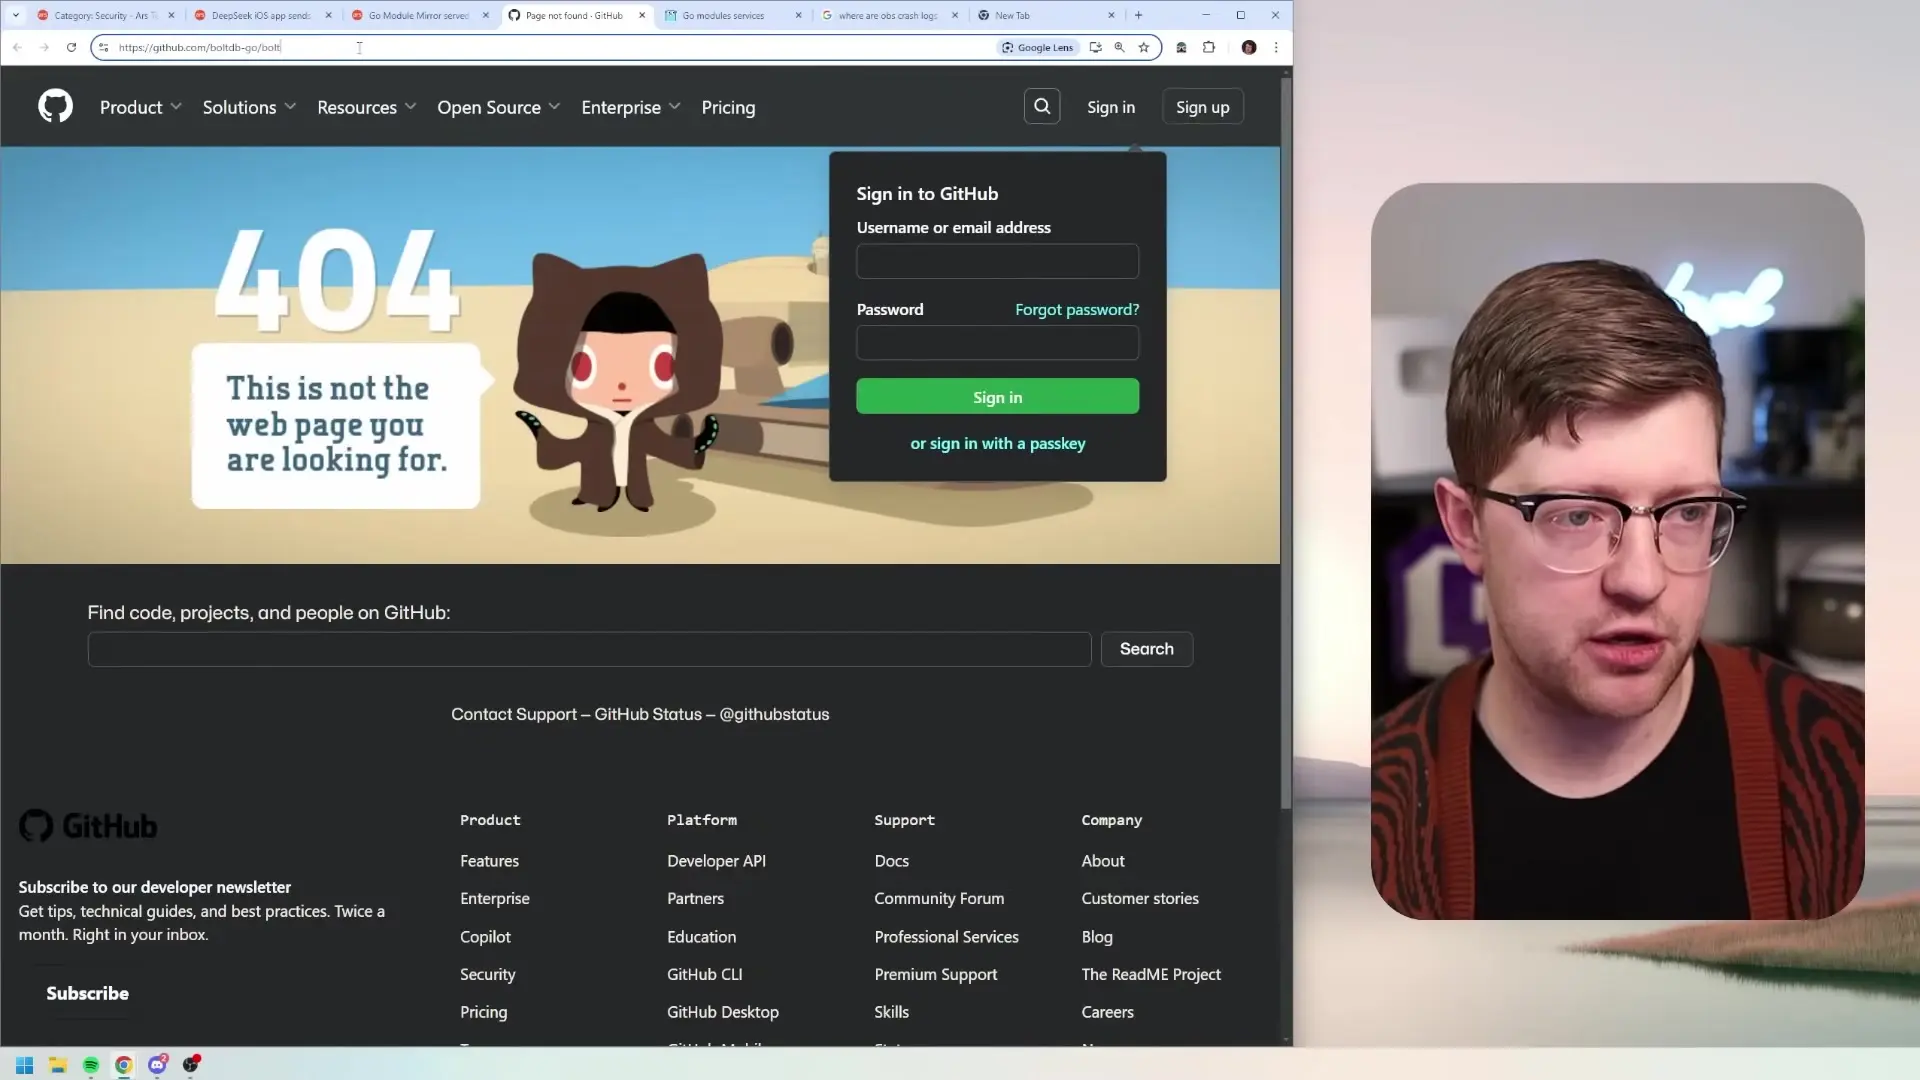Open the Chrome profile avatar

click(x=1249, y=47)
